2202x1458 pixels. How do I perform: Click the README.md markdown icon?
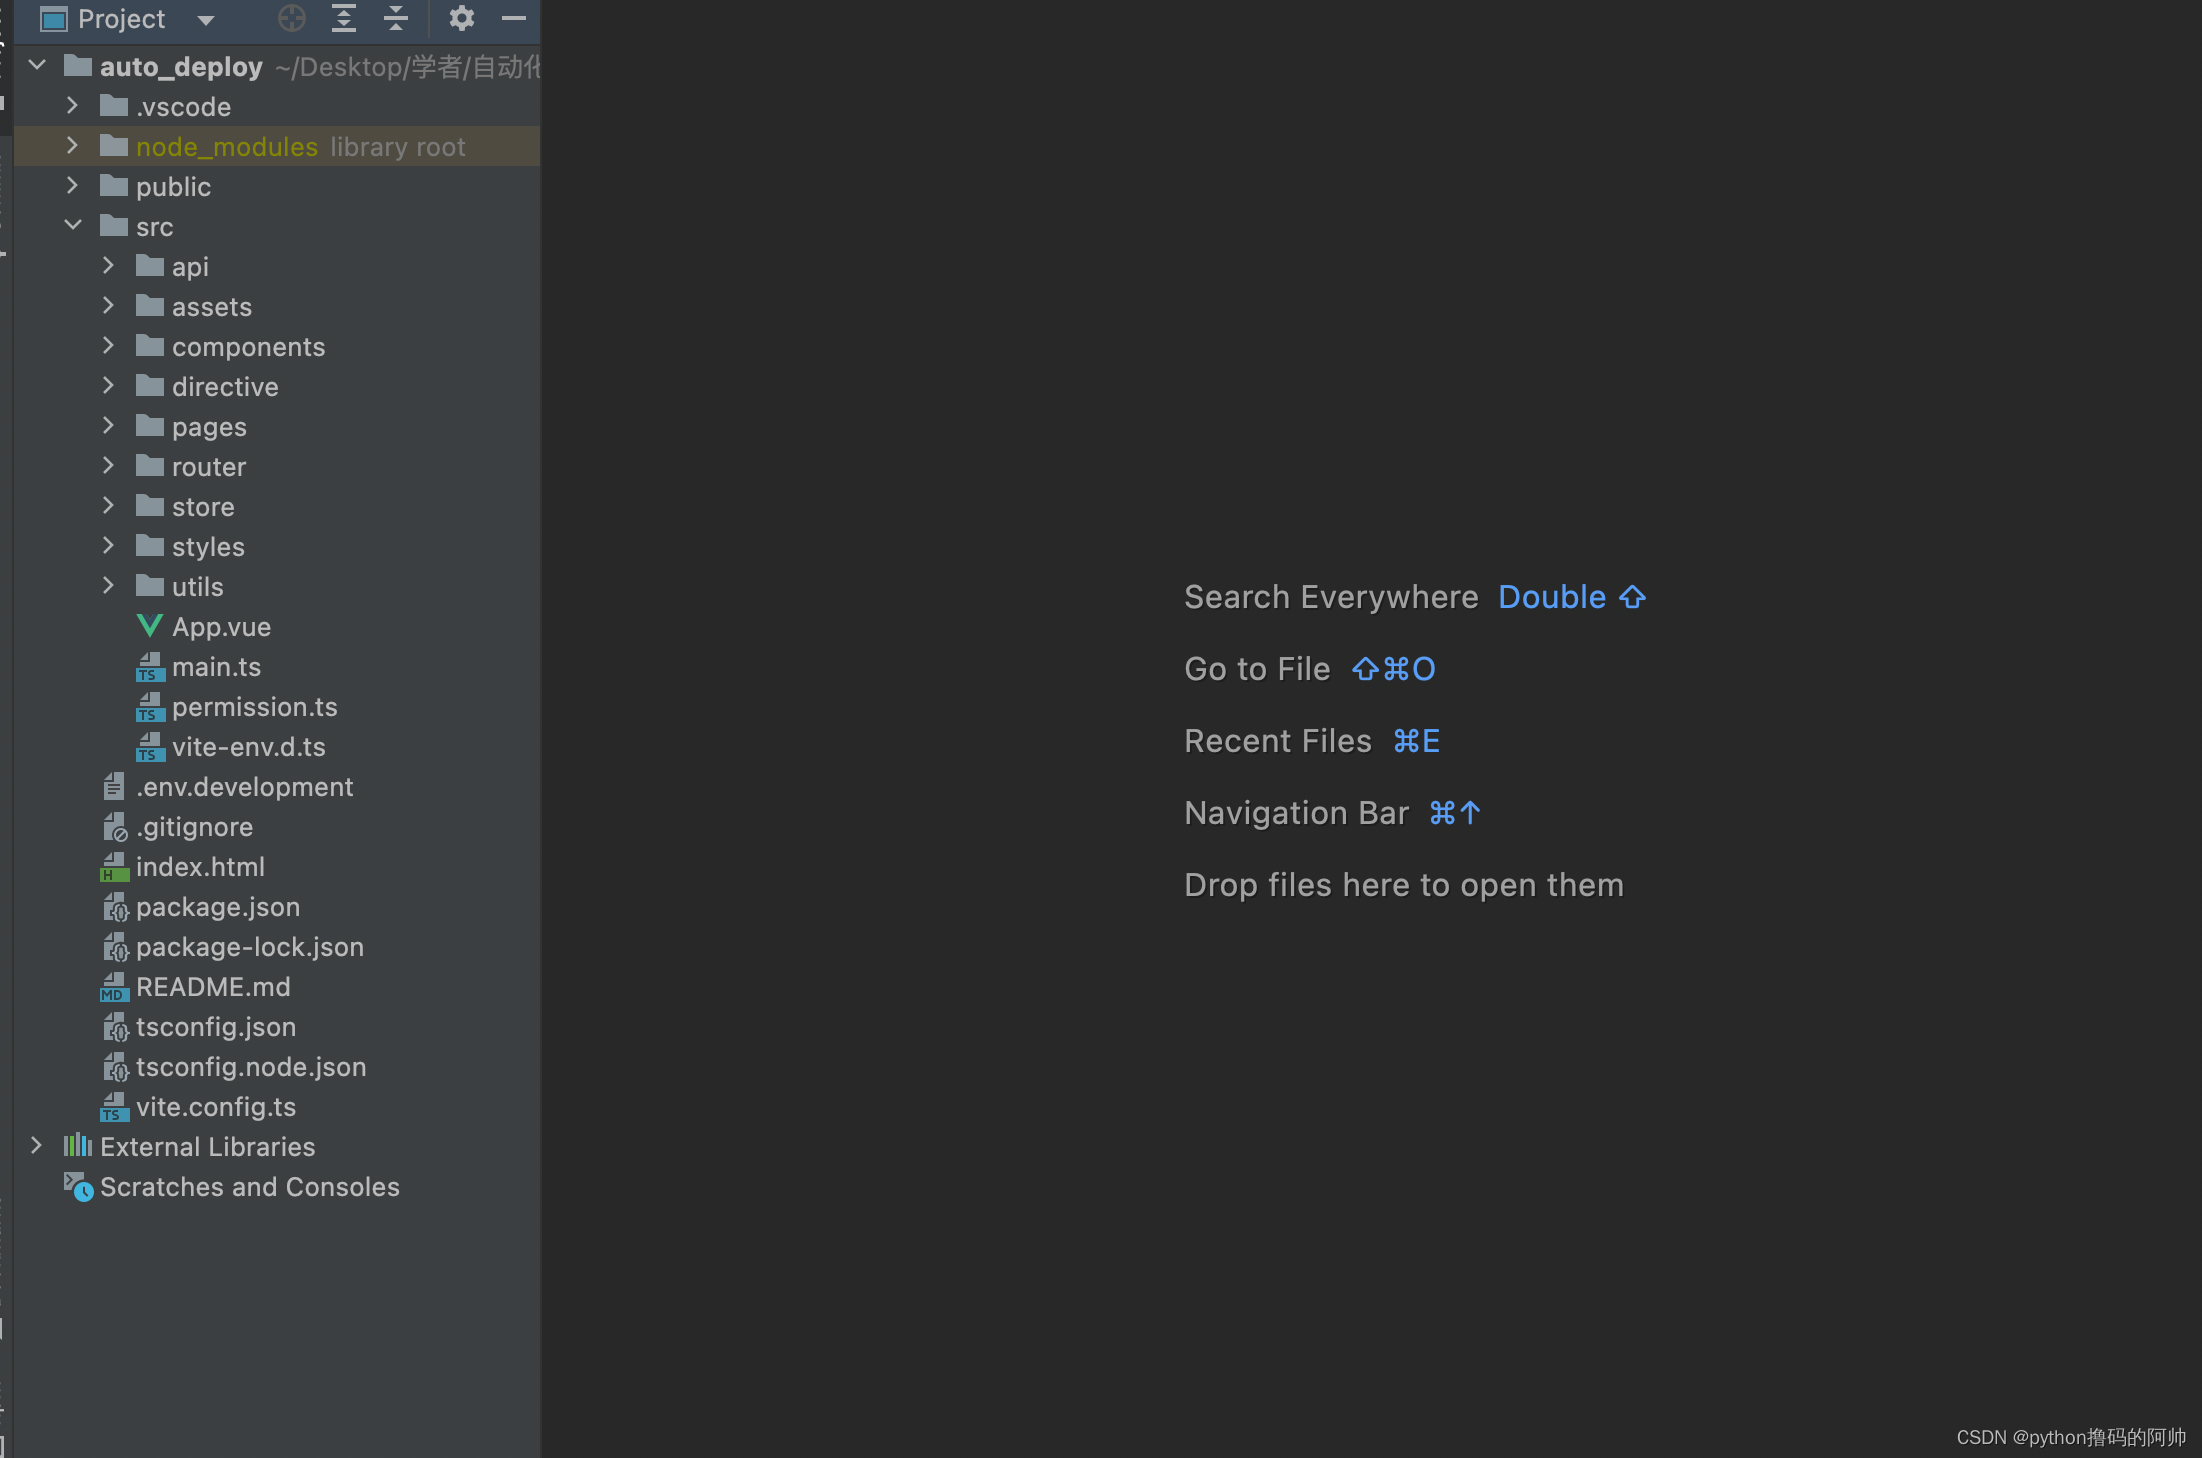point(114,987)
